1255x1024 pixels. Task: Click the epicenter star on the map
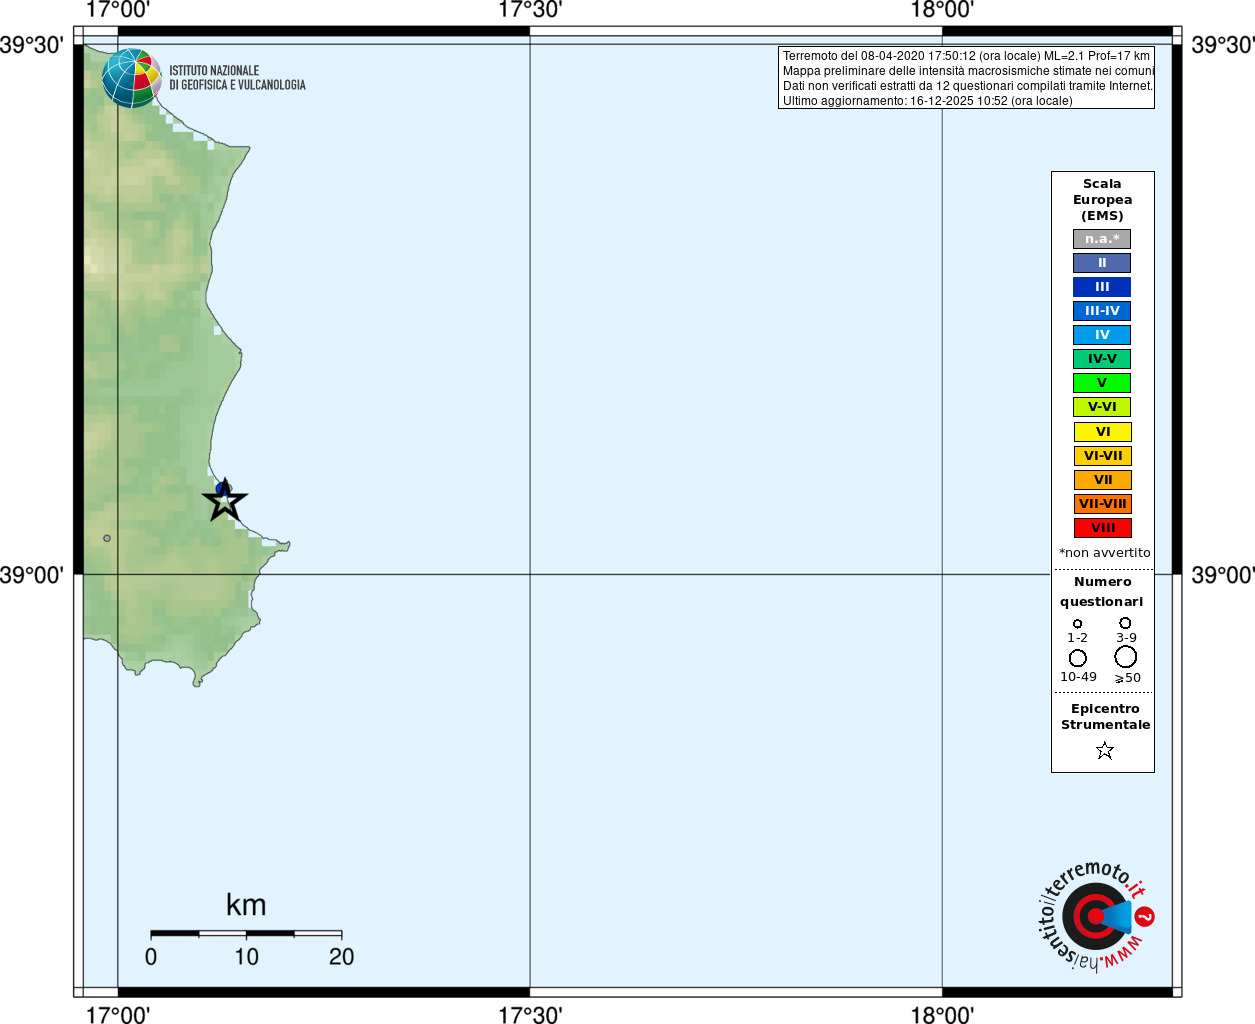[x=225, y=501]
